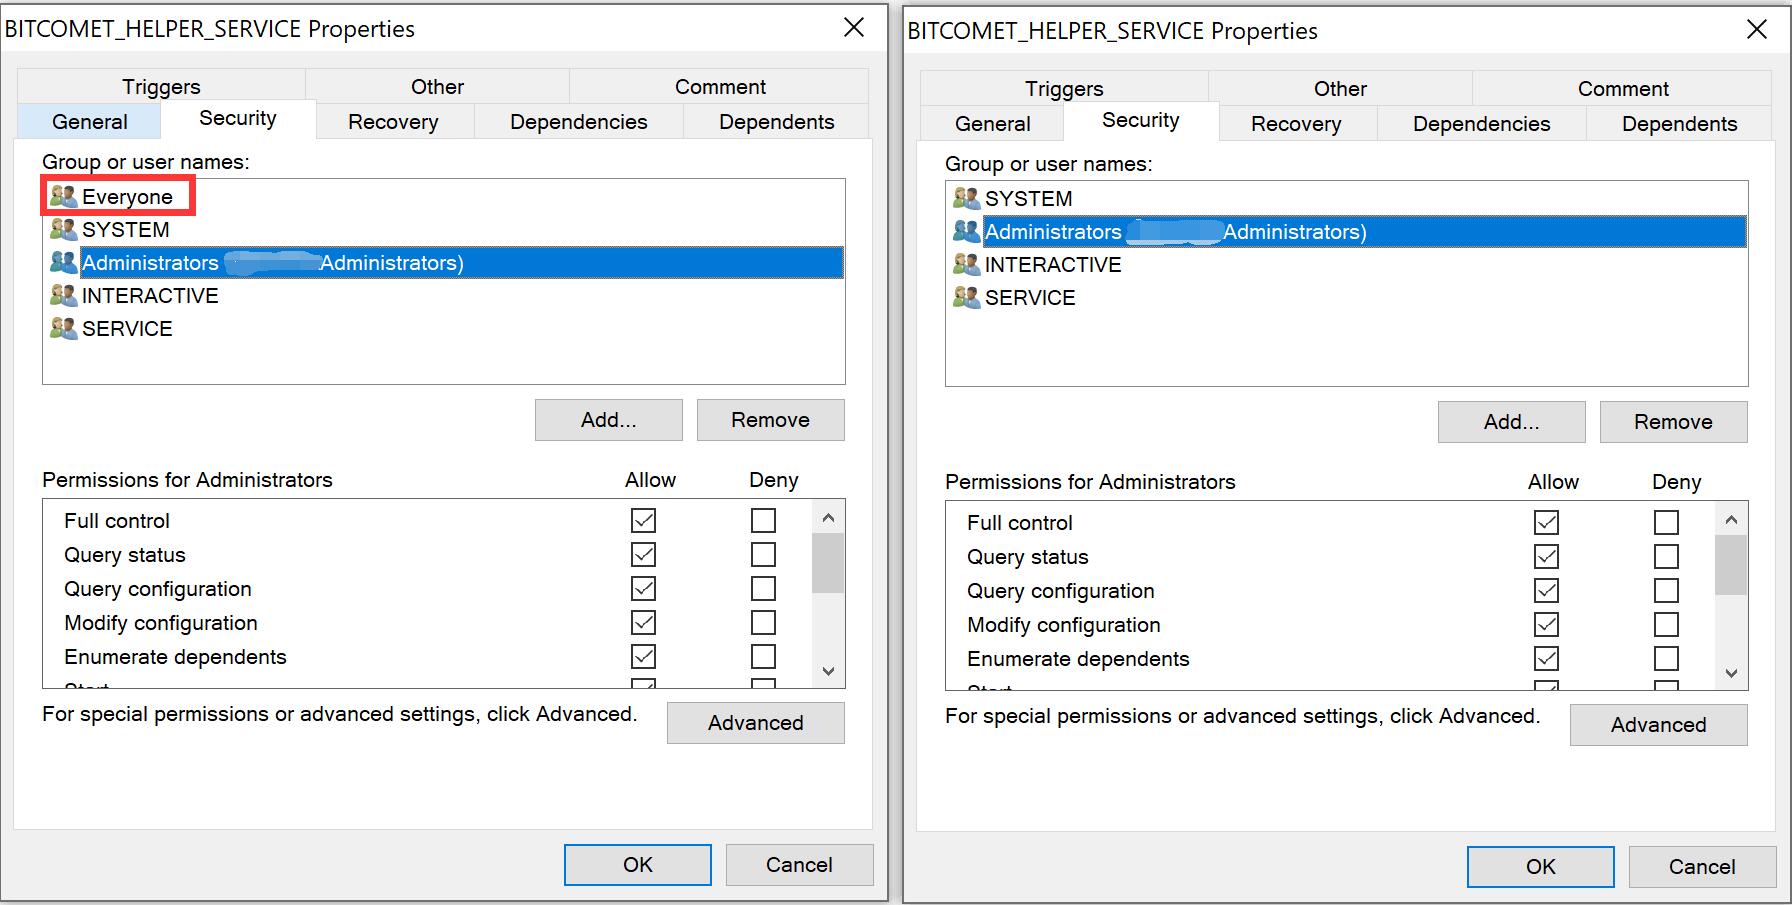Screen dimensions: 1792x905
Task: Click Add... button in left window
Action: [609, 420]
